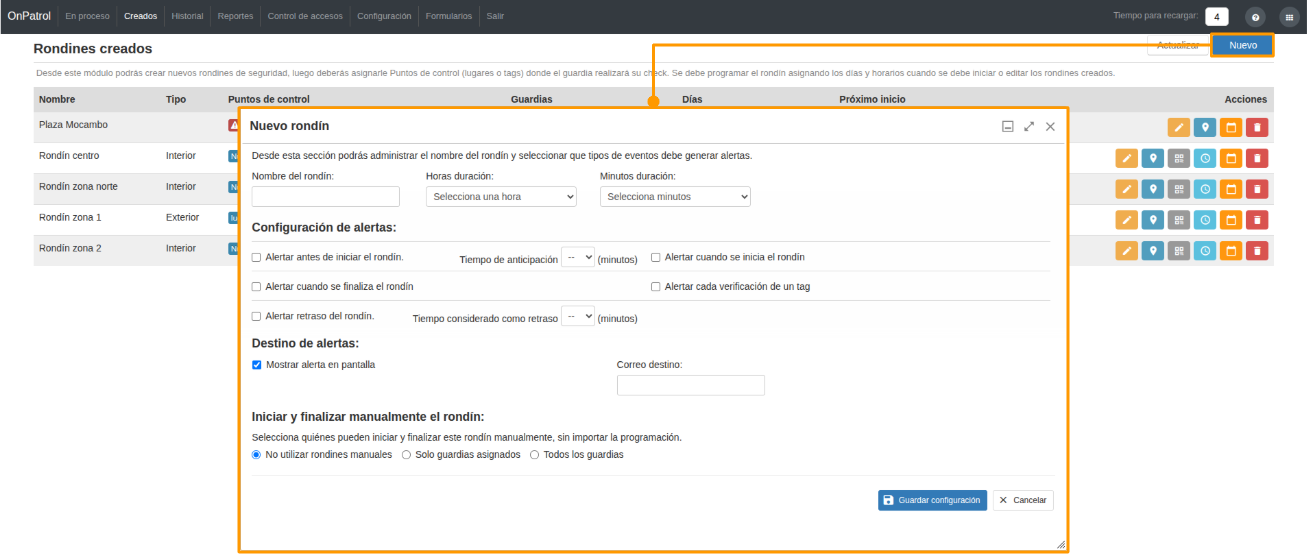Open the clock icon for Rondín zona 1
Viewport: 1307px width, 557px height.
[1205, 220]
